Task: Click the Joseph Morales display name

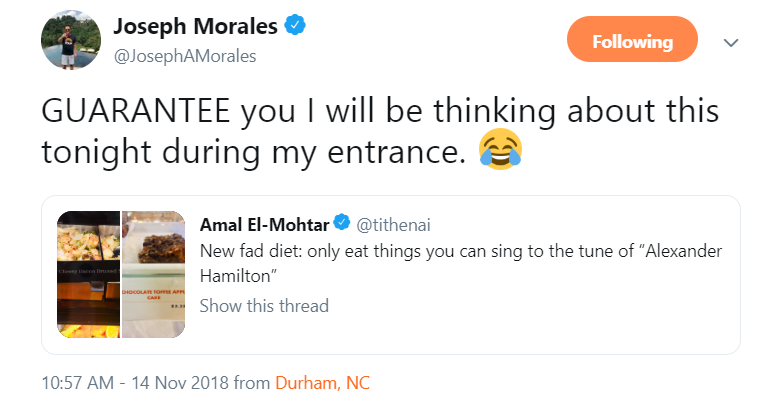Action: coord(194,26)
